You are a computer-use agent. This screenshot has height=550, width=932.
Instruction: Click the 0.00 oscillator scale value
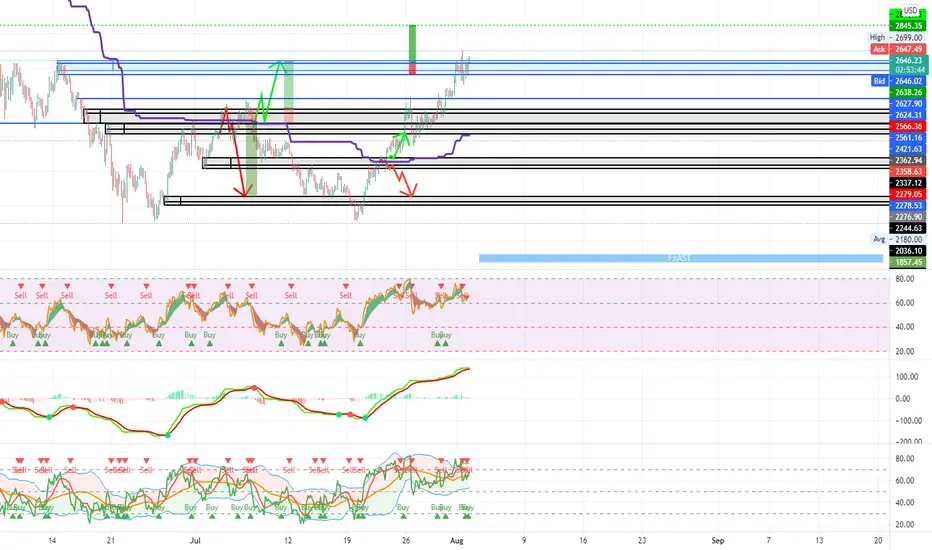(902, 399)
